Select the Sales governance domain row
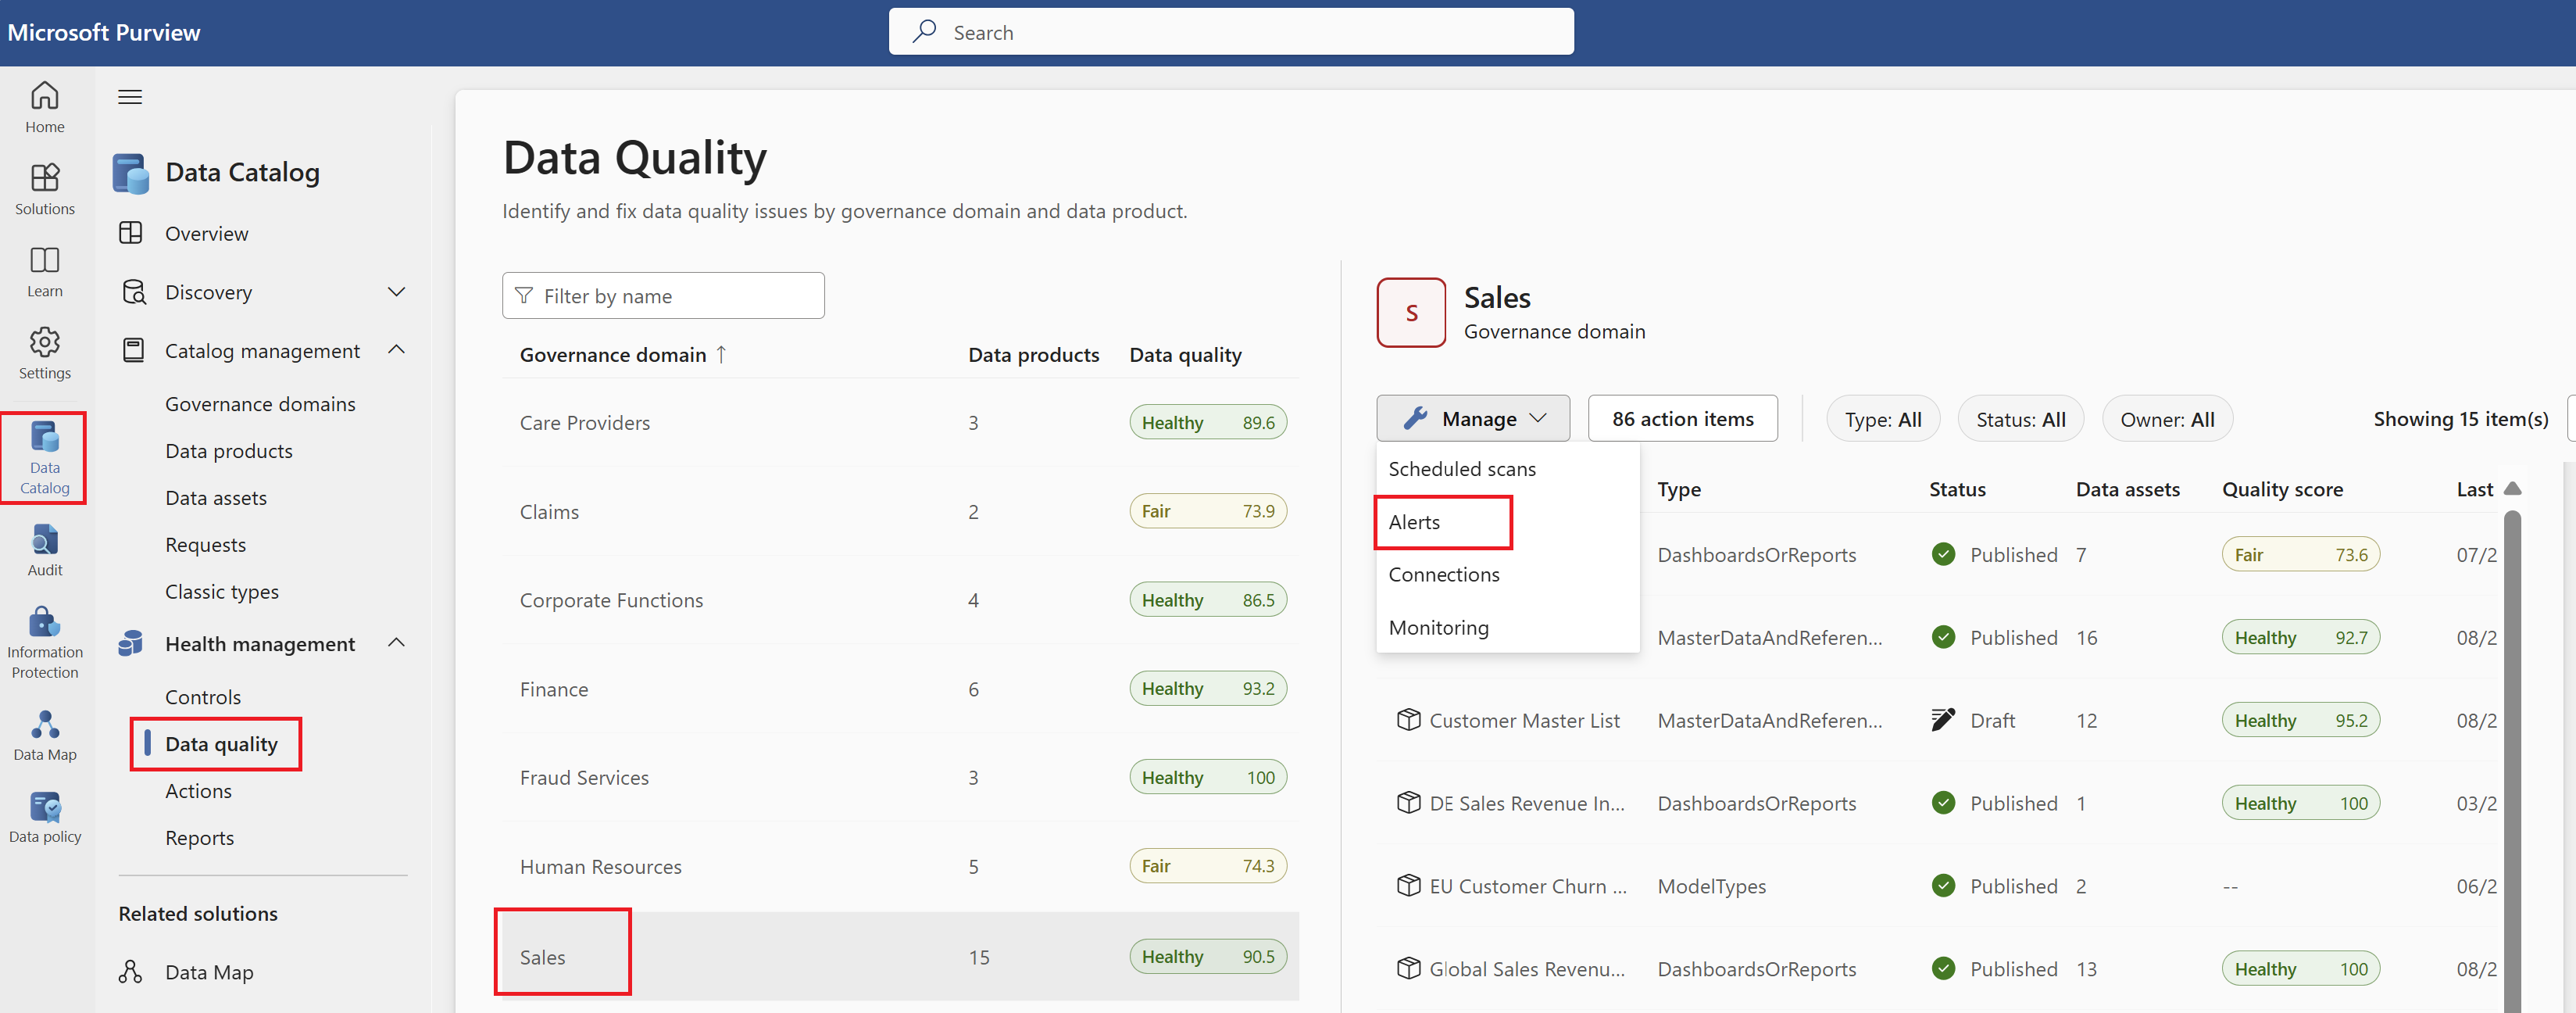 click(542, 955)
